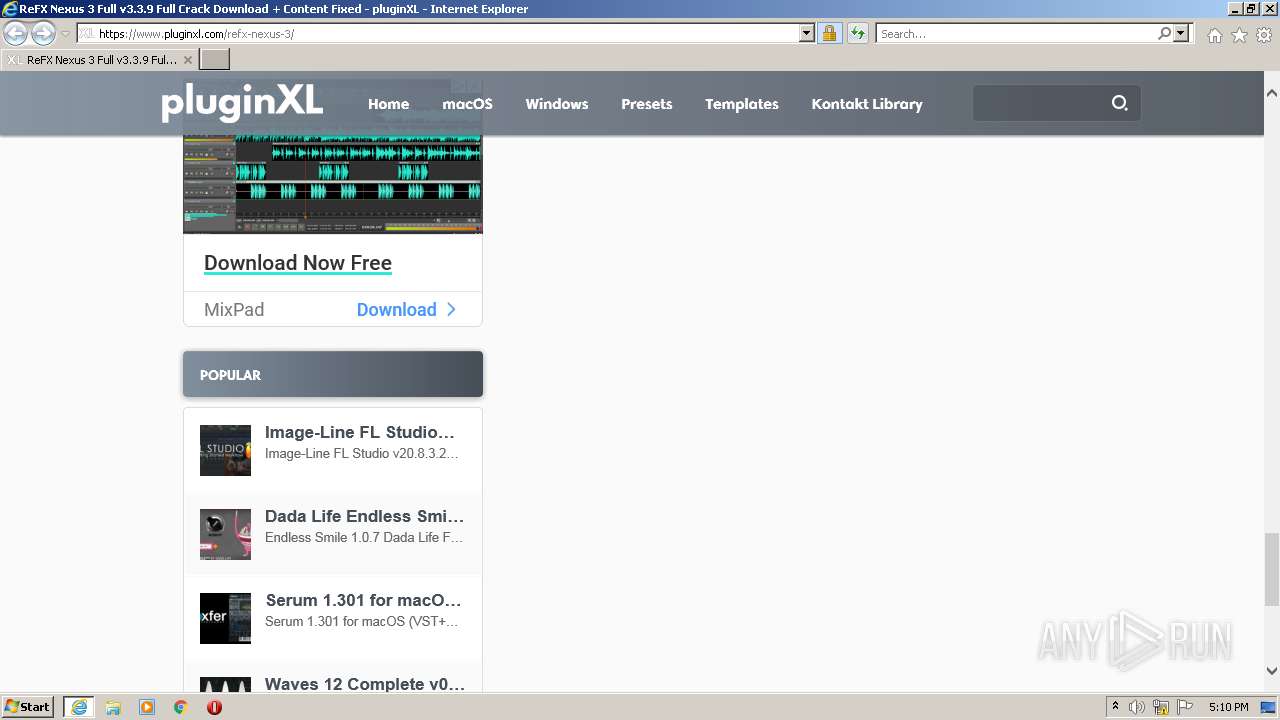Click the page scrollbar up arrow
Screen dimensions: 1280x720
pos(1271,93)
